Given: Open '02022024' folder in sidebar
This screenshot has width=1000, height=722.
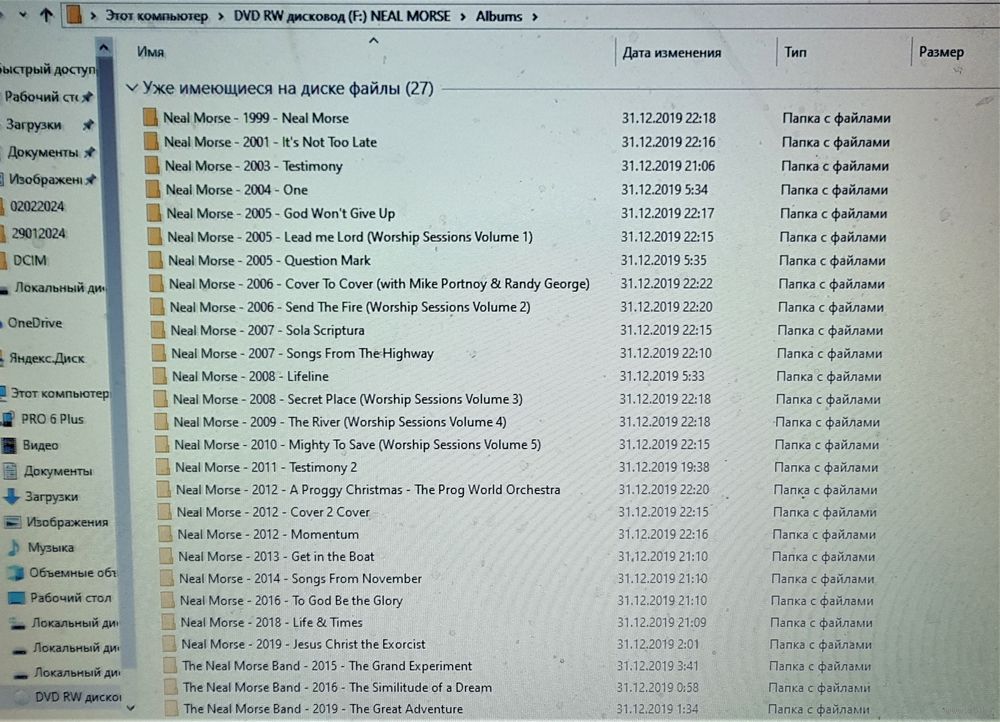Looking at the screenshot, I should (37, 206).
